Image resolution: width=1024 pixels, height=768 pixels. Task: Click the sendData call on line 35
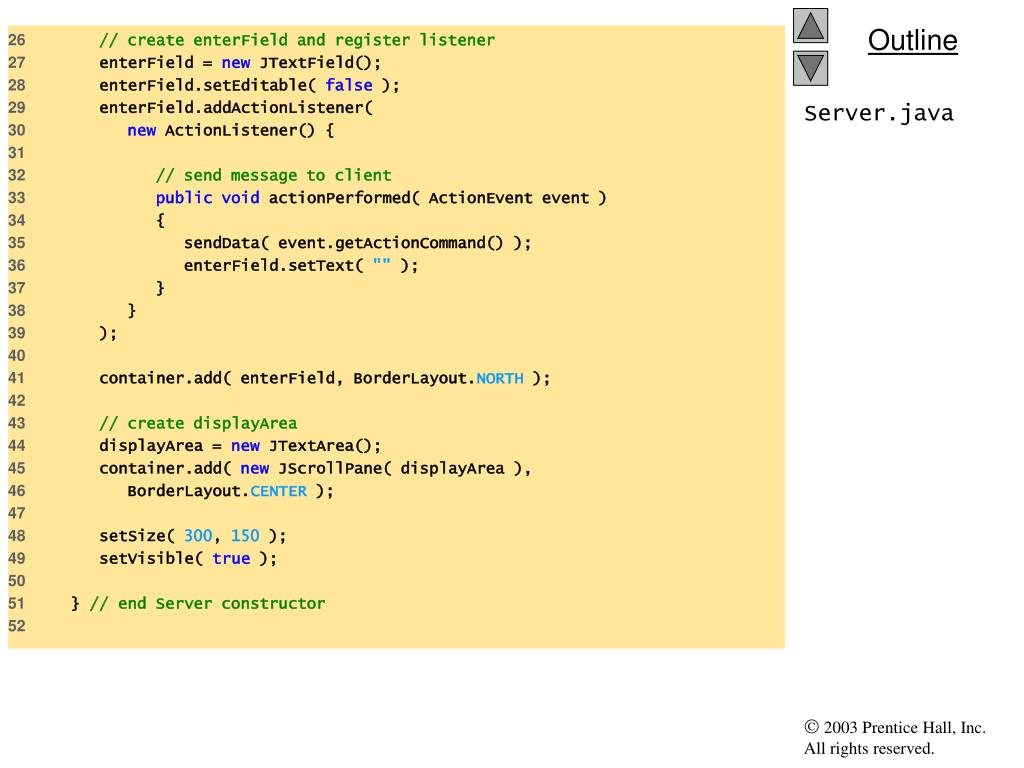(226, 243)
